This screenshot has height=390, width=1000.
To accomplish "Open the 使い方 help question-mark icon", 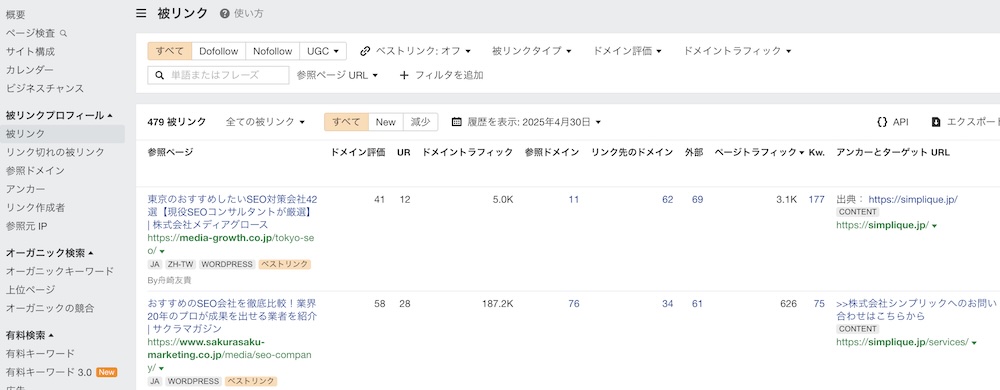I will point(224,13).
